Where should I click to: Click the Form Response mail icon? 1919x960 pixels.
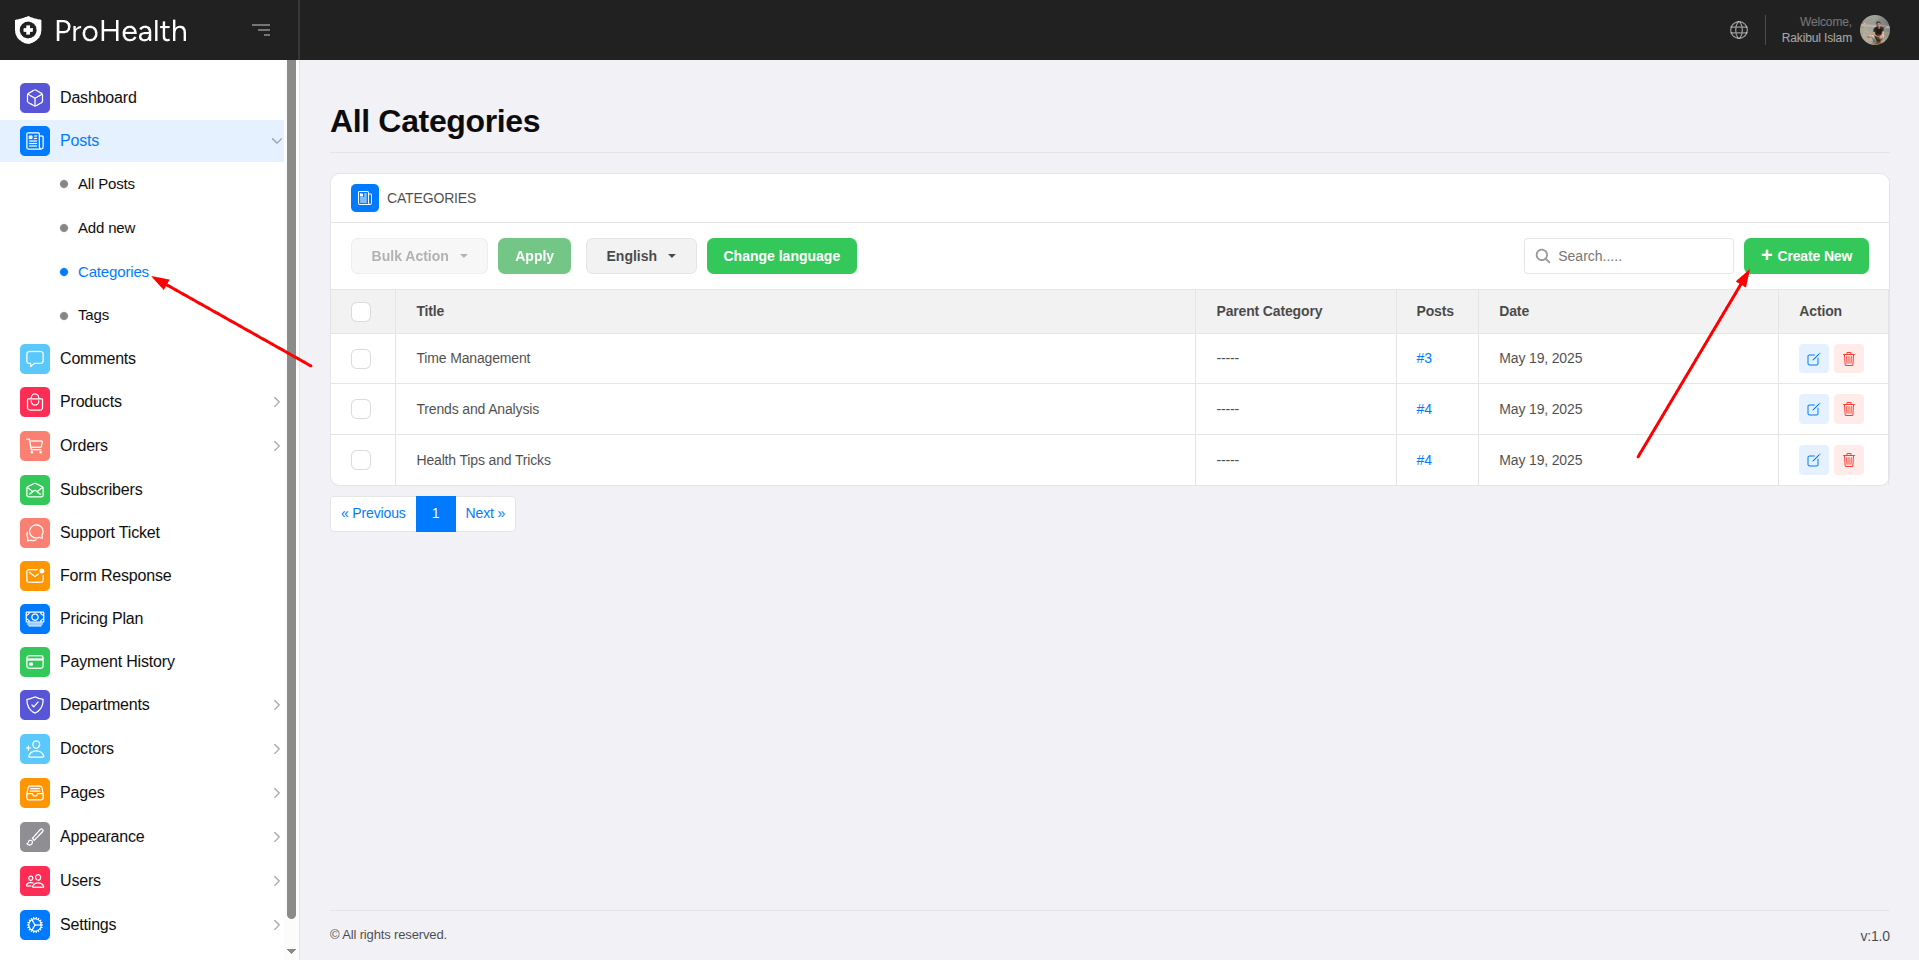35,576
